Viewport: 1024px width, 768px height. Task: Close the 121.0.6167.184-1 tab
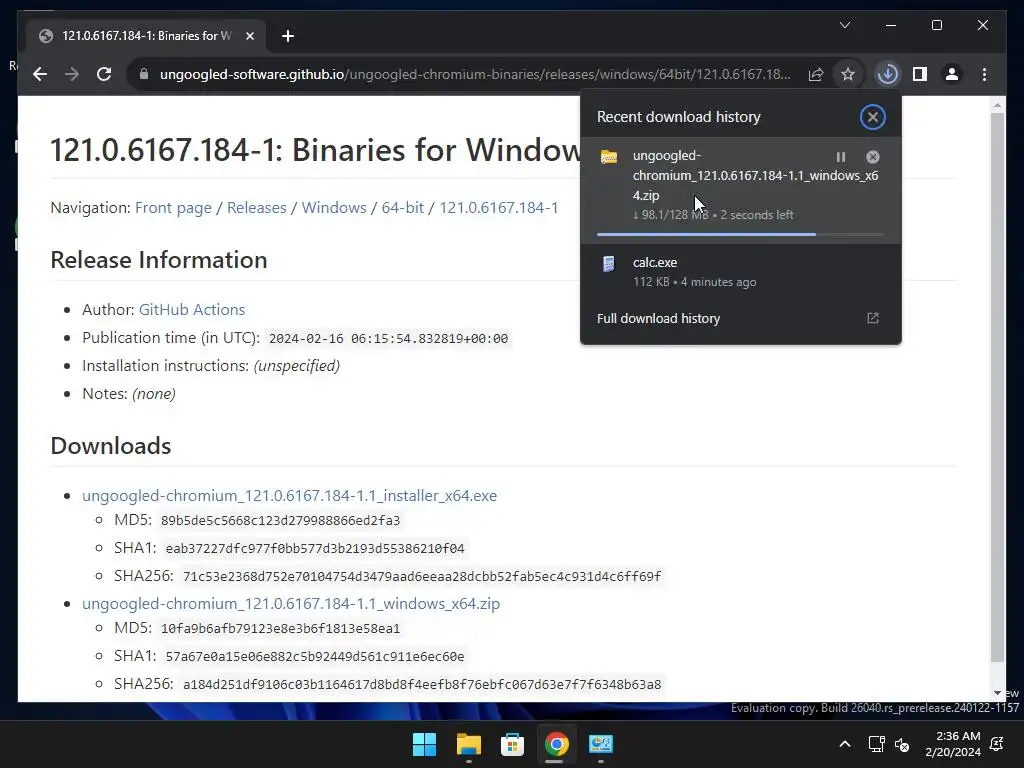point(249,36)
